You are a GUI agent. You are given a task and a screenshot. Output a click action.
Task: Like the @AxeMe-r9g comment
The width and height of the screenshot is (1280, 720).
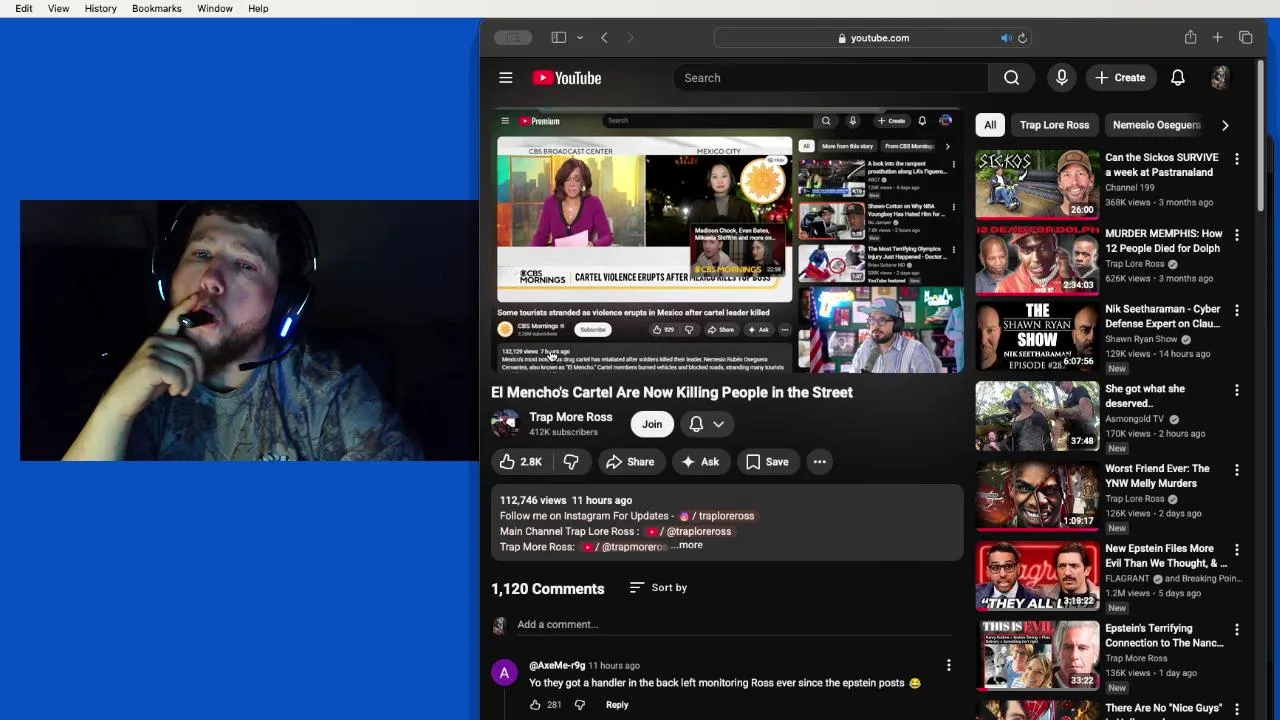point(535,705)
